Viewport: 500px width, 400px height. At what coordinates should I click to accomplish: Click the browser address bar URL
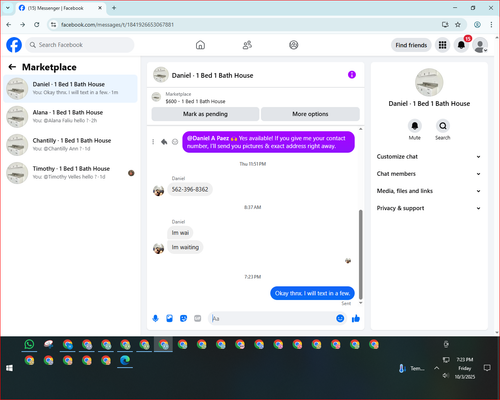(117, 25)
